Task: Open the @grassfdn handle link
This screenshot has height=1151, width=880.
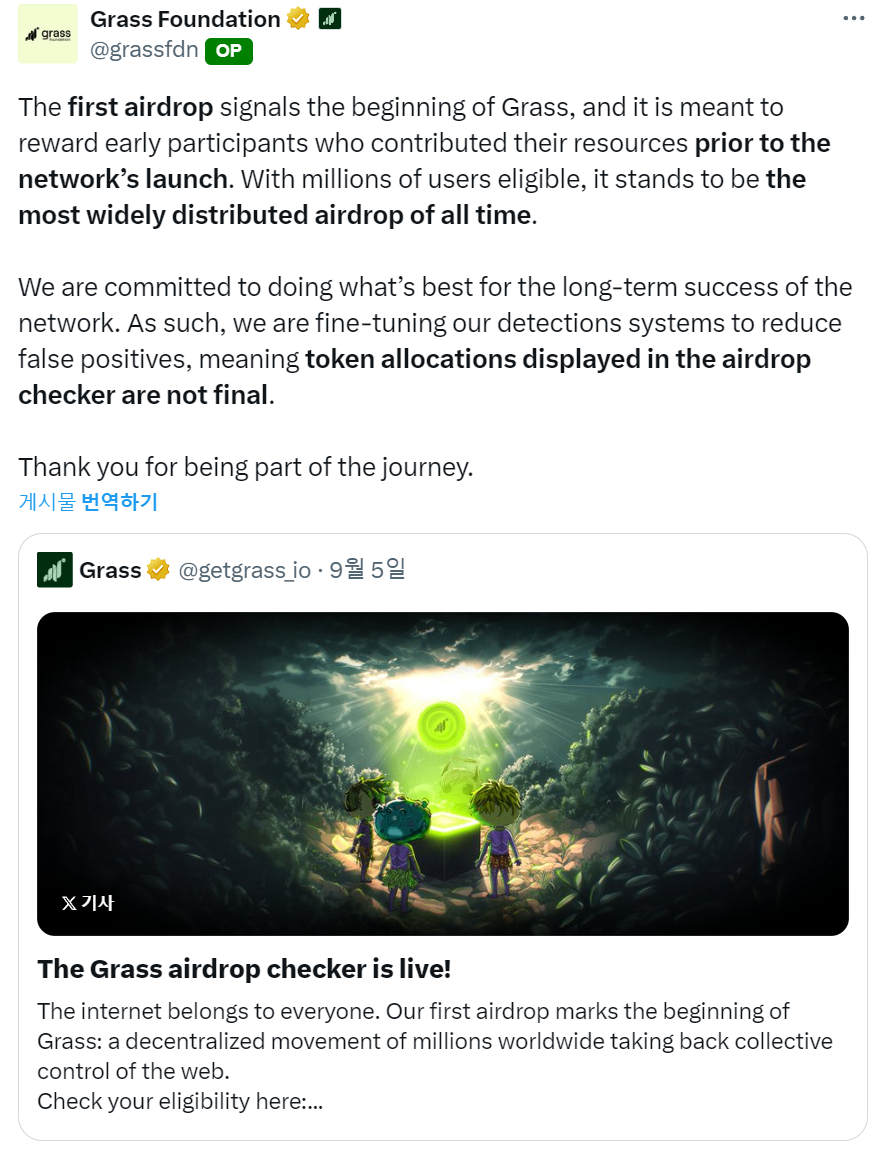Action: click(x=144, y=50)
